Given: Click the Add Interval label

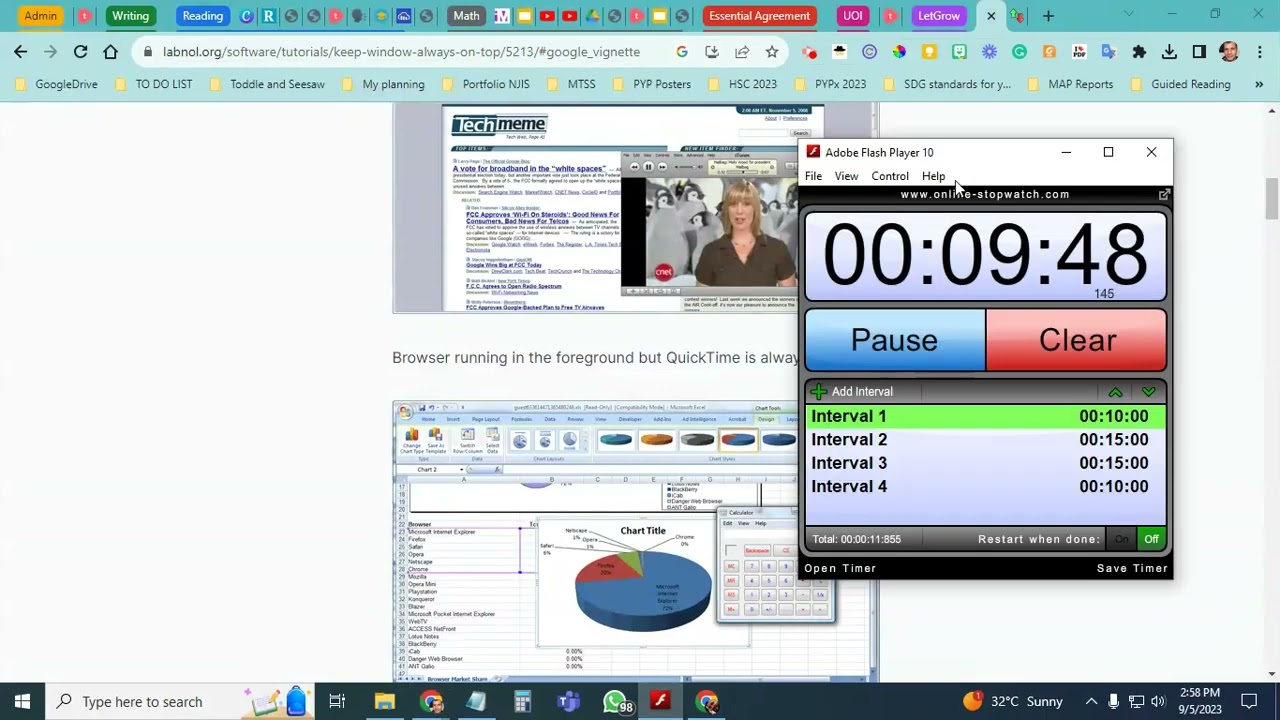Looking at the screenshot, I should pos(862,392).
